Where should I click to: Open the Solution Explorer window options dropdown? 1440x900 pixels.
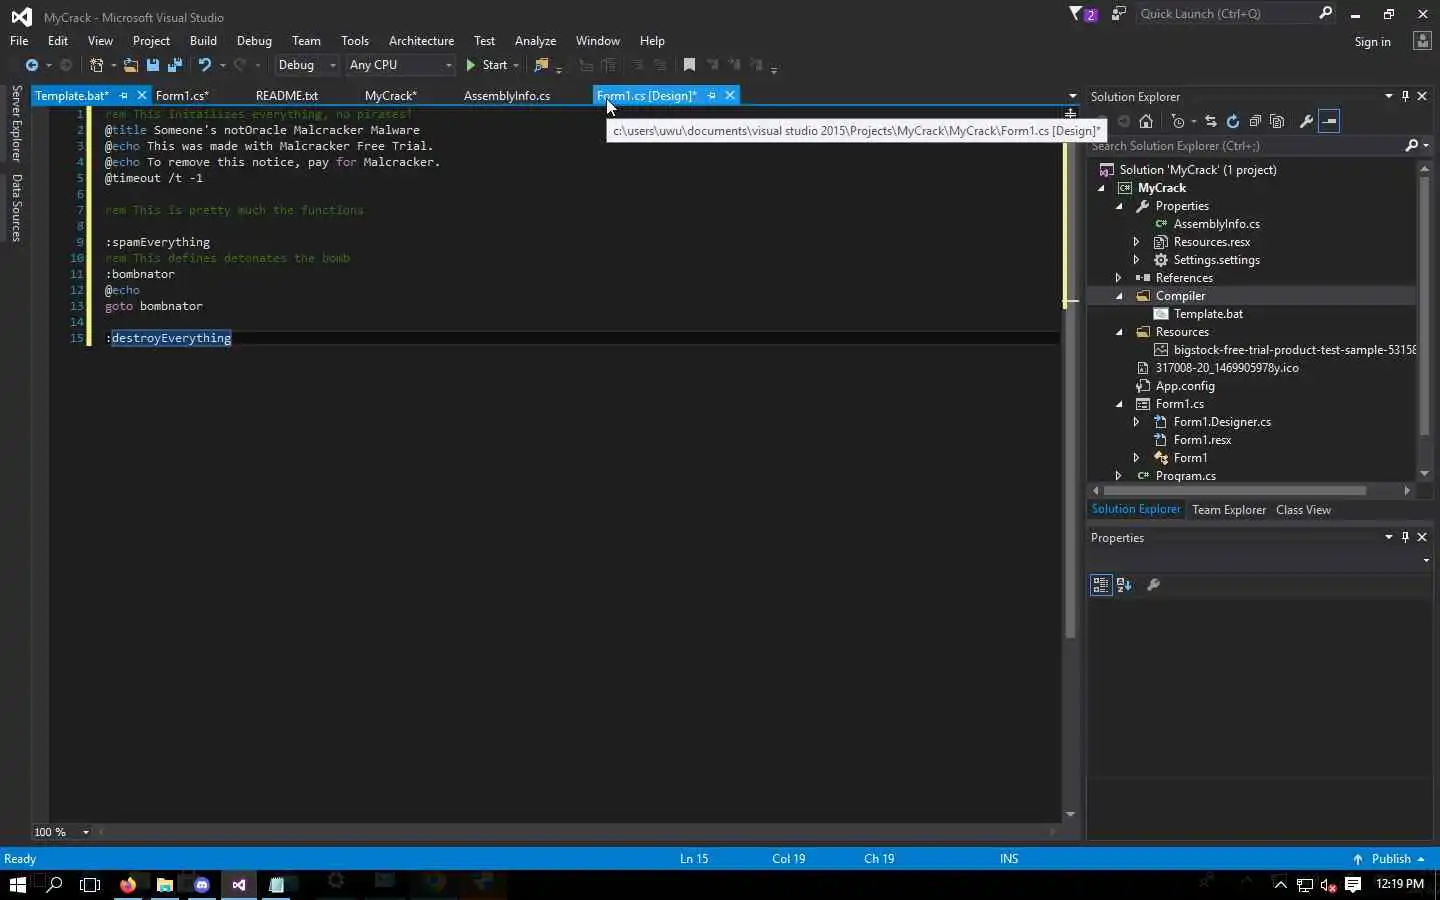click(1388, 96)
